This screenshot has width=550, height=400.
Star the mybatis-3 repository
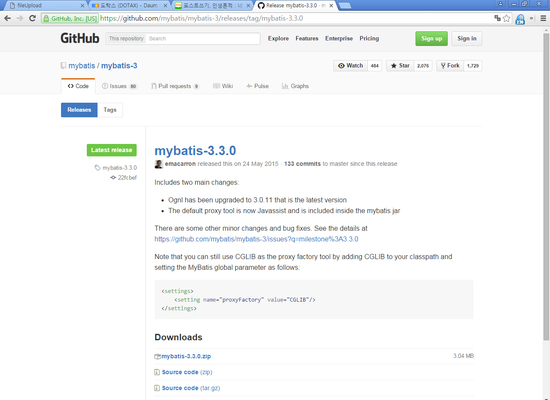coord(400,66)
